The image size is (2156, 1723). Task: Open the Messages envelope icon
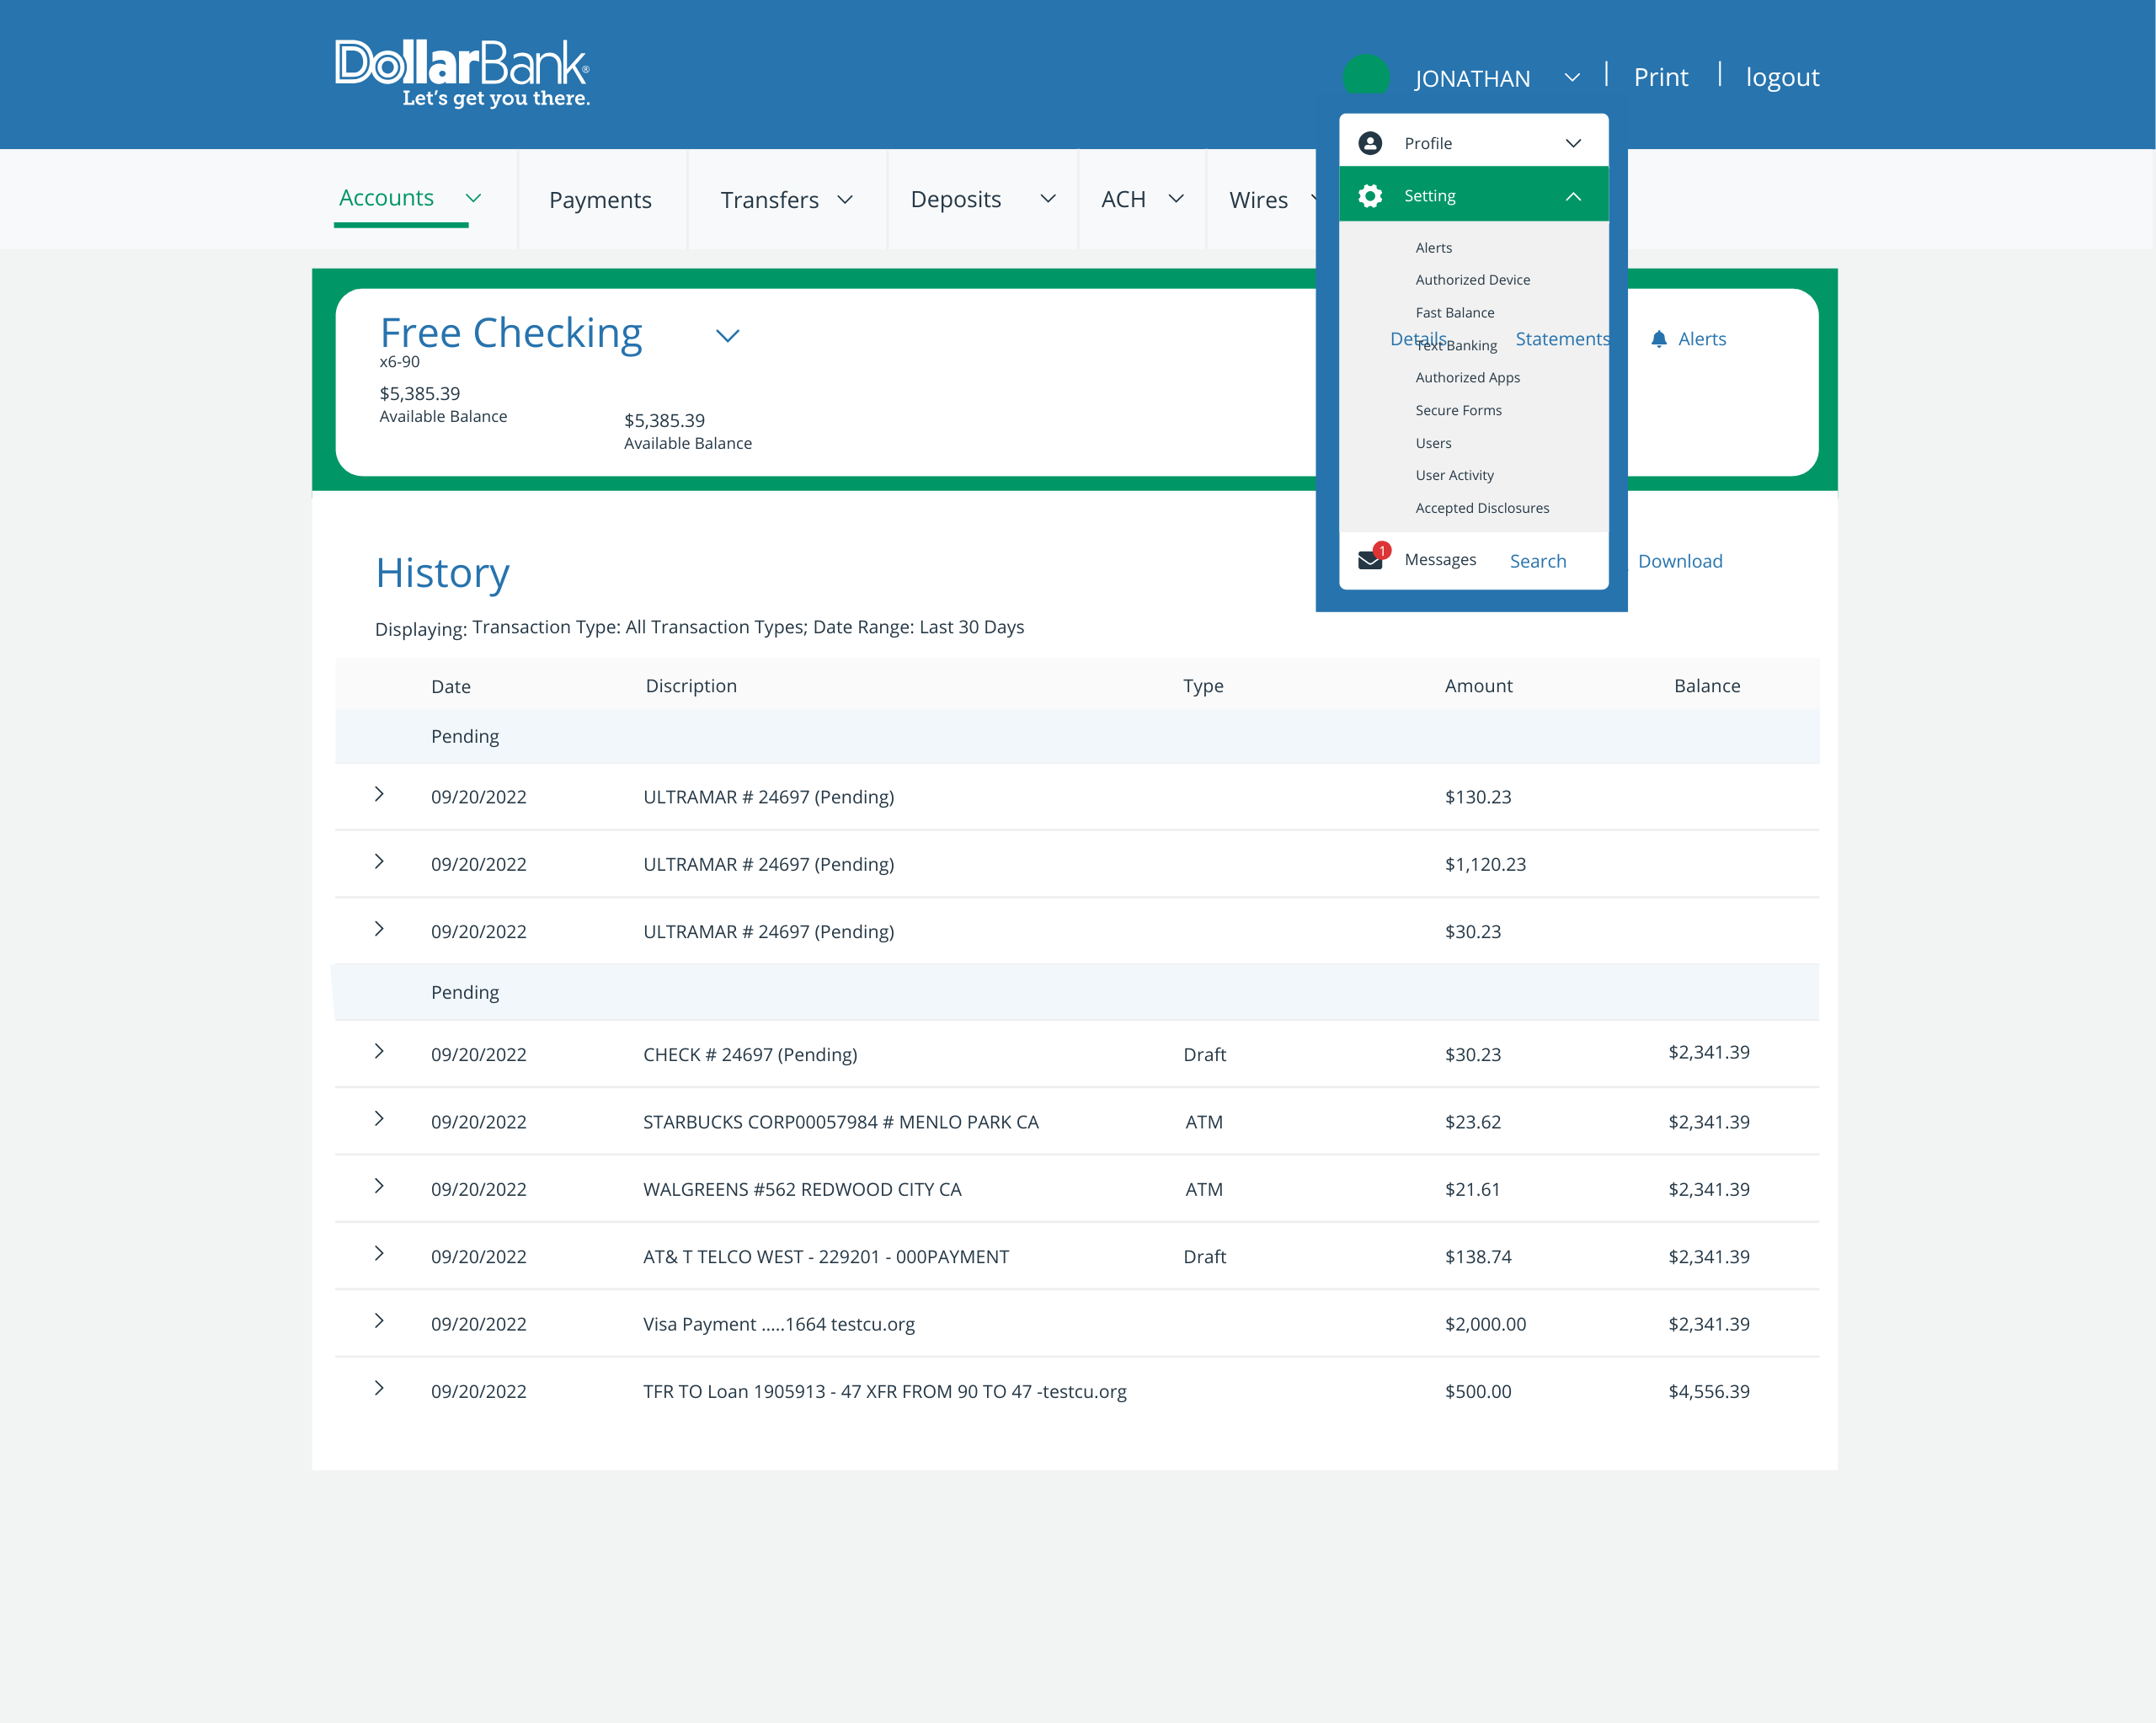(x=1369, y=560)
